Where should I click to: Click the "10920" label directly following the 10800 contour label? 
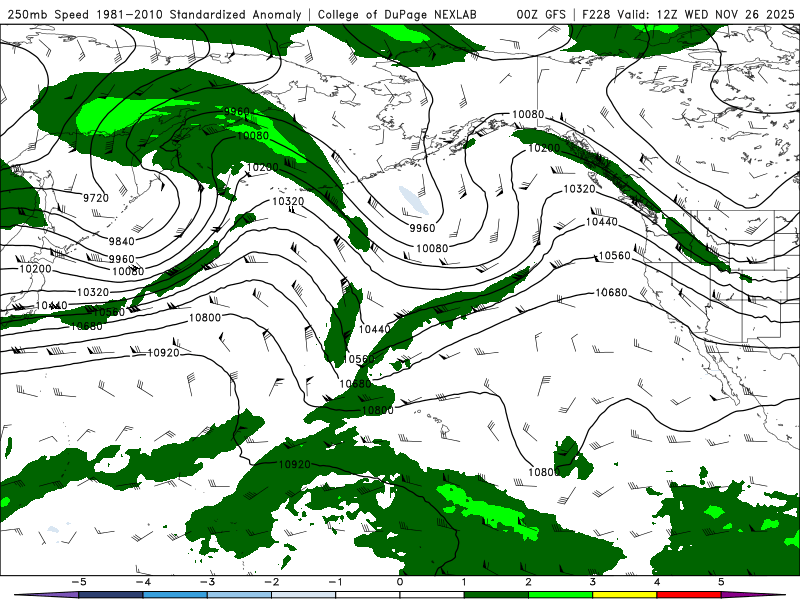pyautogui.click(x=163, y=353)
